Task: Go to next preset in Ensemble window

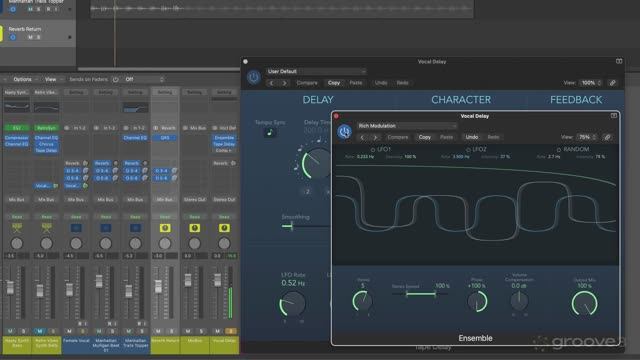Action: (375, 137)
